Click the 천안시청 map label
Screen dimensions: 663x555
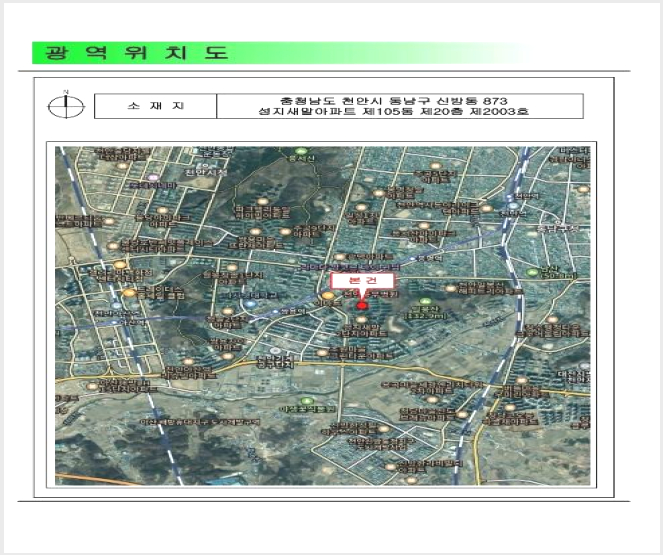pos(206,173)
